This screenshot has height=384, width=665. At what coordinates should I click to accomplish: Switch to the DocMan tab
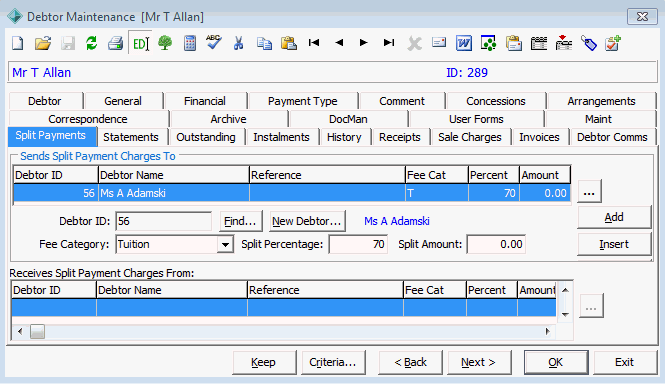(348, 119)
